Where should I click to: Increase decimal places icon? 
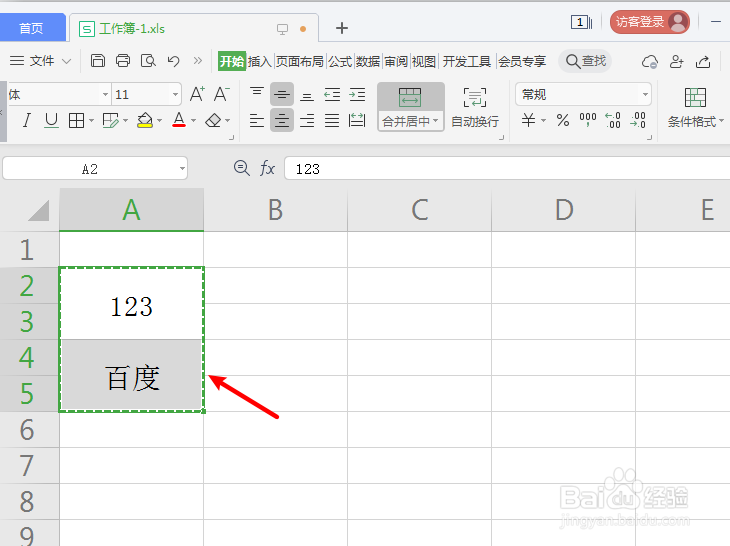(613, 121)
